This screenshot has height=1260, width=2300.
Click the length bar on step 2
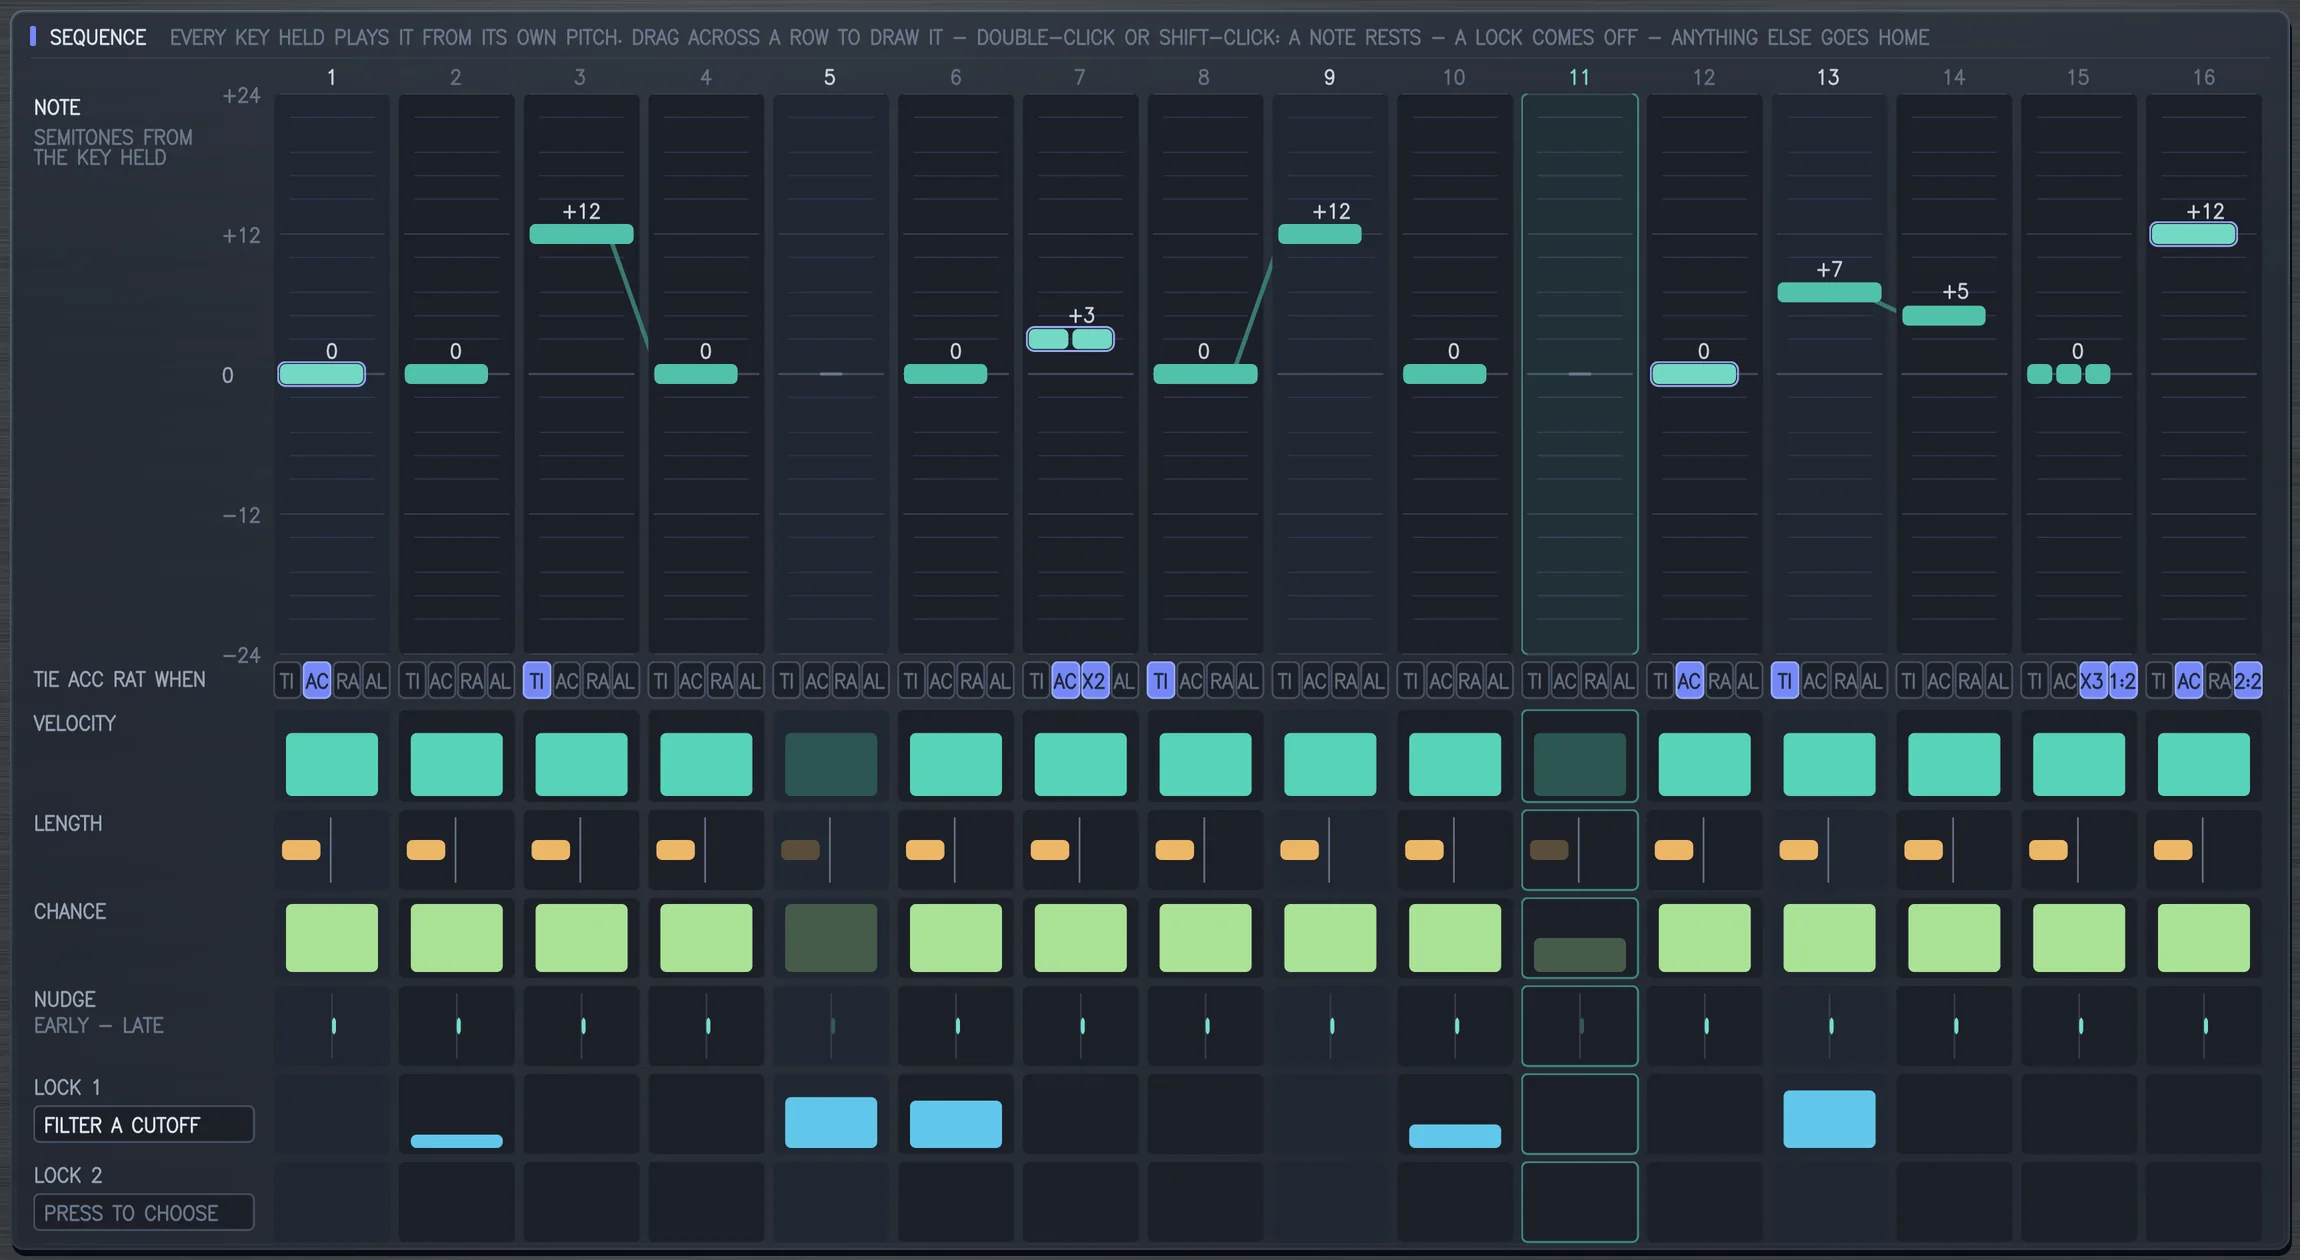(426, 850)
